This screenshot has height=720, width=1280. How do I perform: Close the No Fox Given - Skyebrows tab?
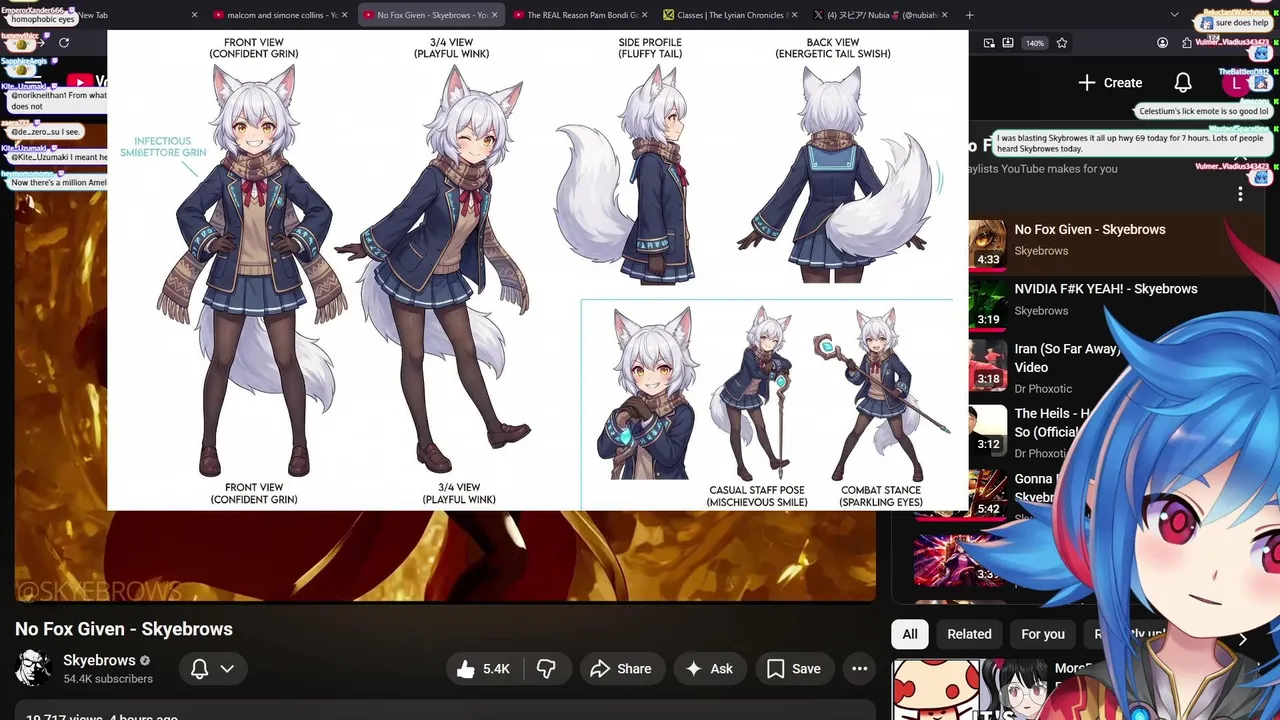click(494, 15)
